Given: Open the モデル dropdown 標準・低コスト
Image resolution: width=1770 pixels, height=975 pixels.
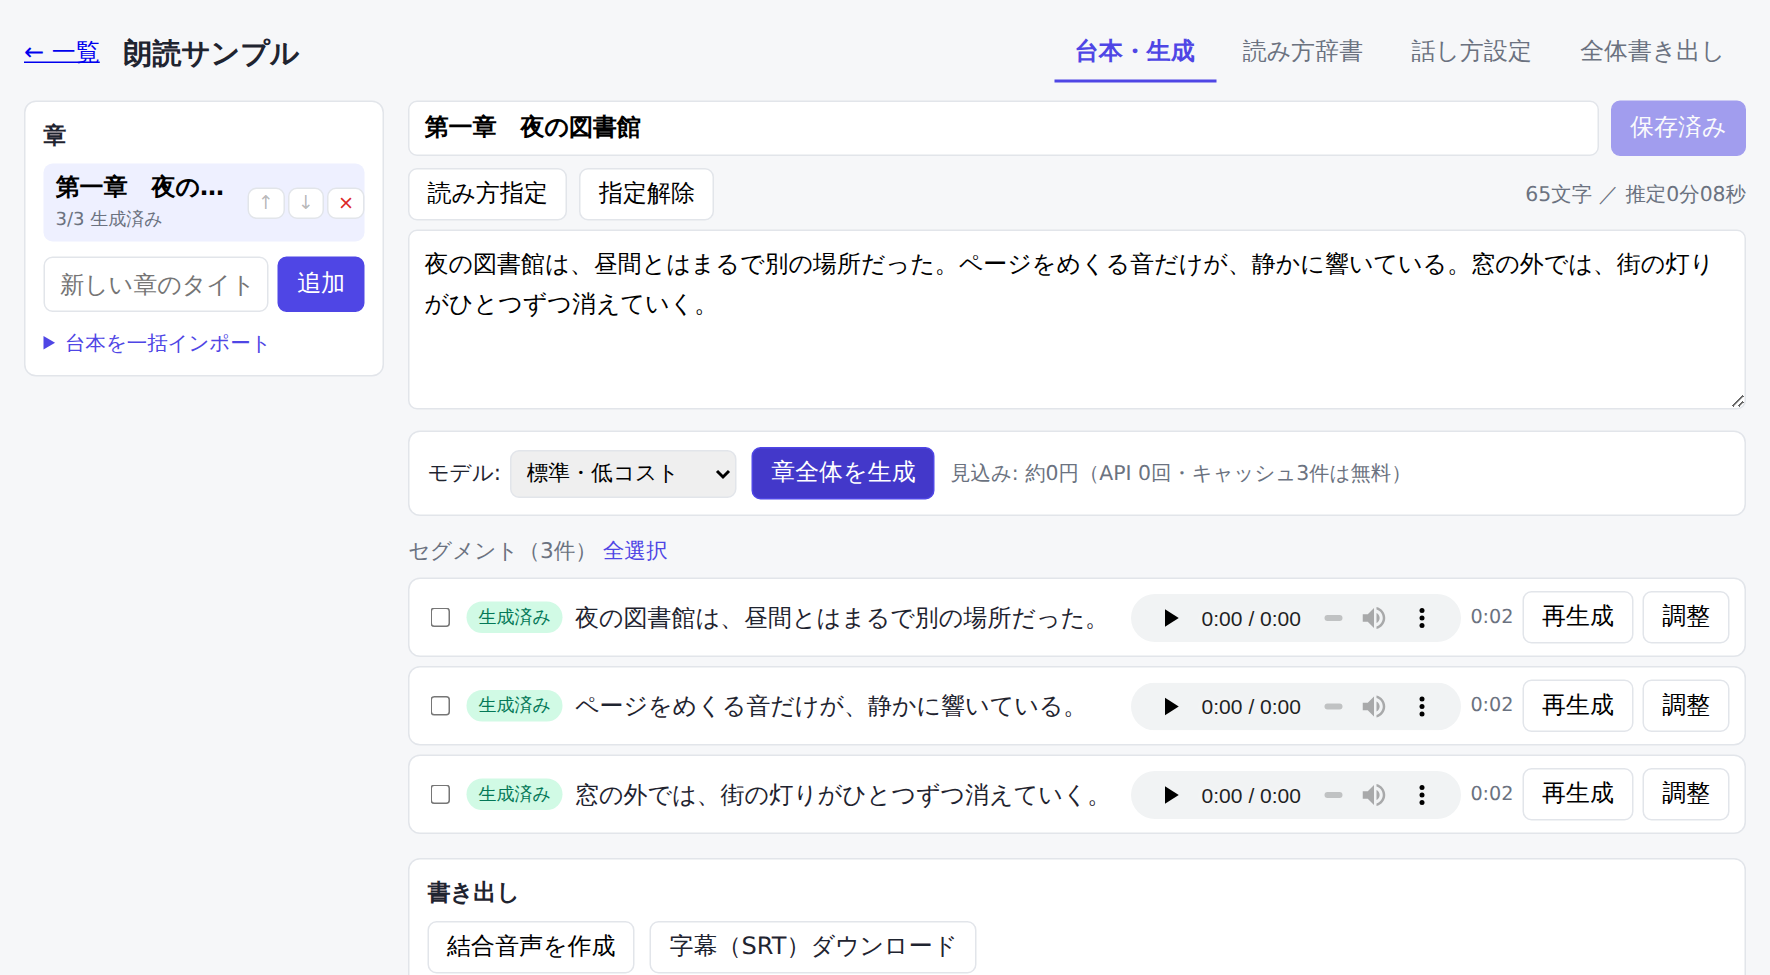Looking at the screenshot, I should (623, 473).
